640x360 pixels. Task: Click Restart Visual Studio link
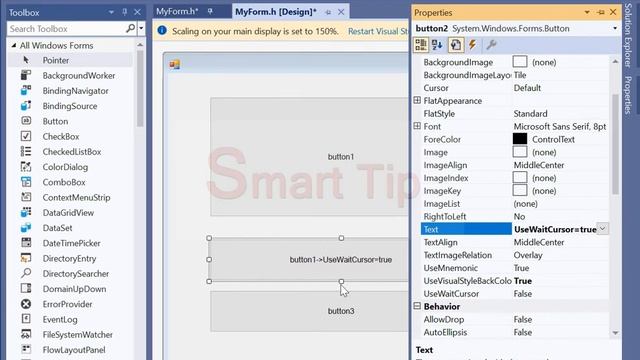pos(378,31)
